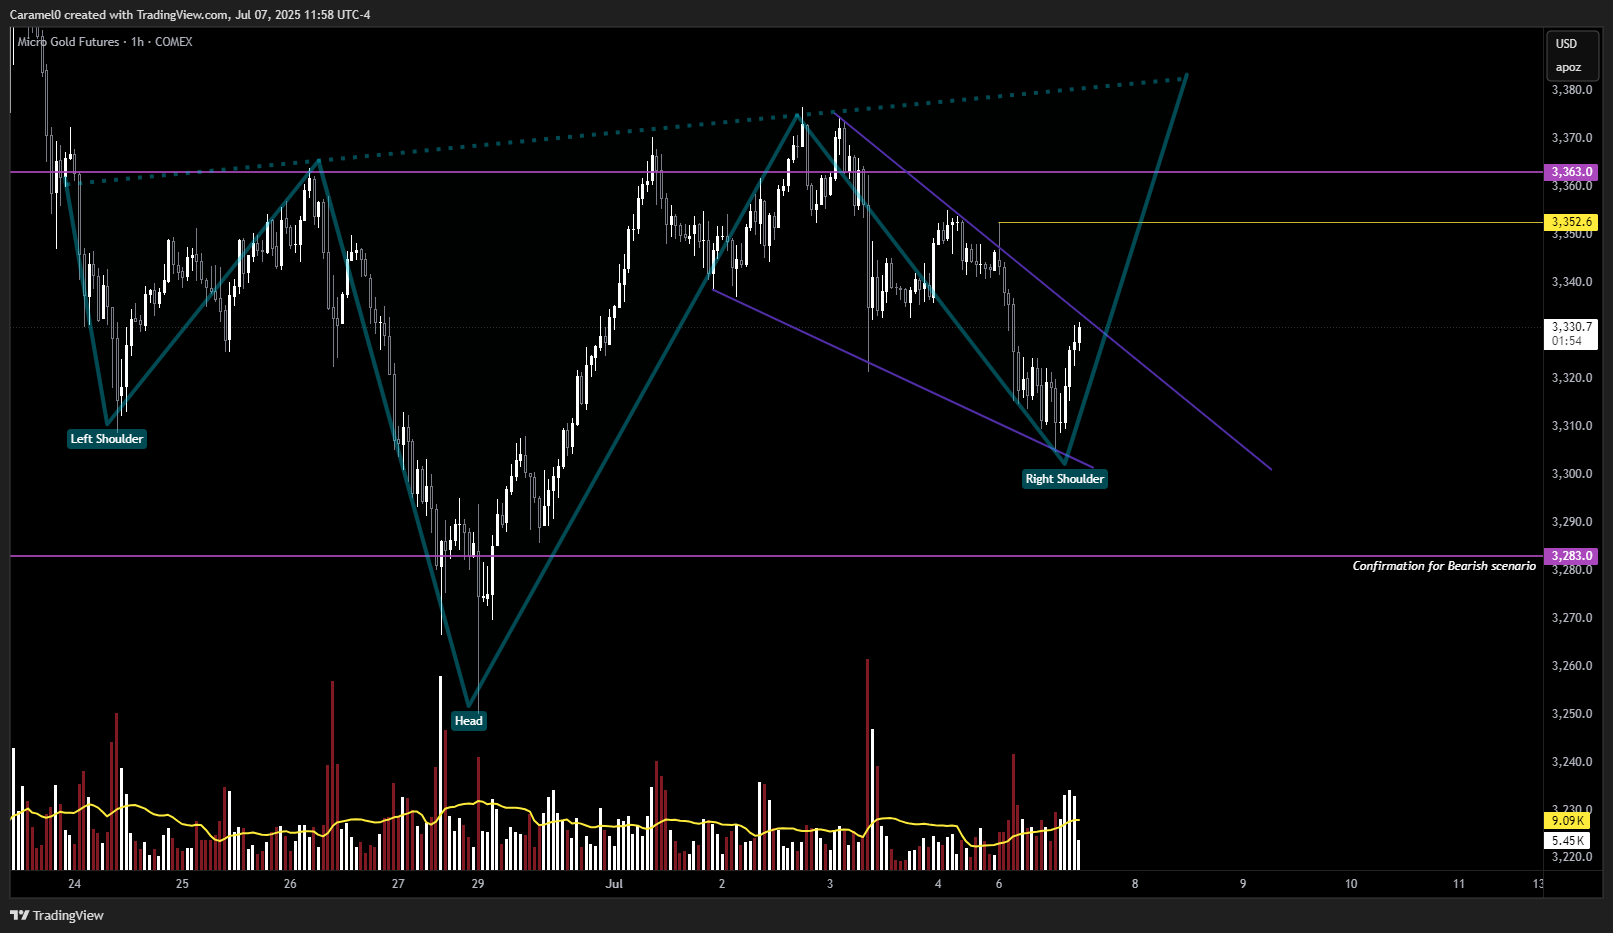Click the 3,283.0 purple price tag

point(1571,556)
